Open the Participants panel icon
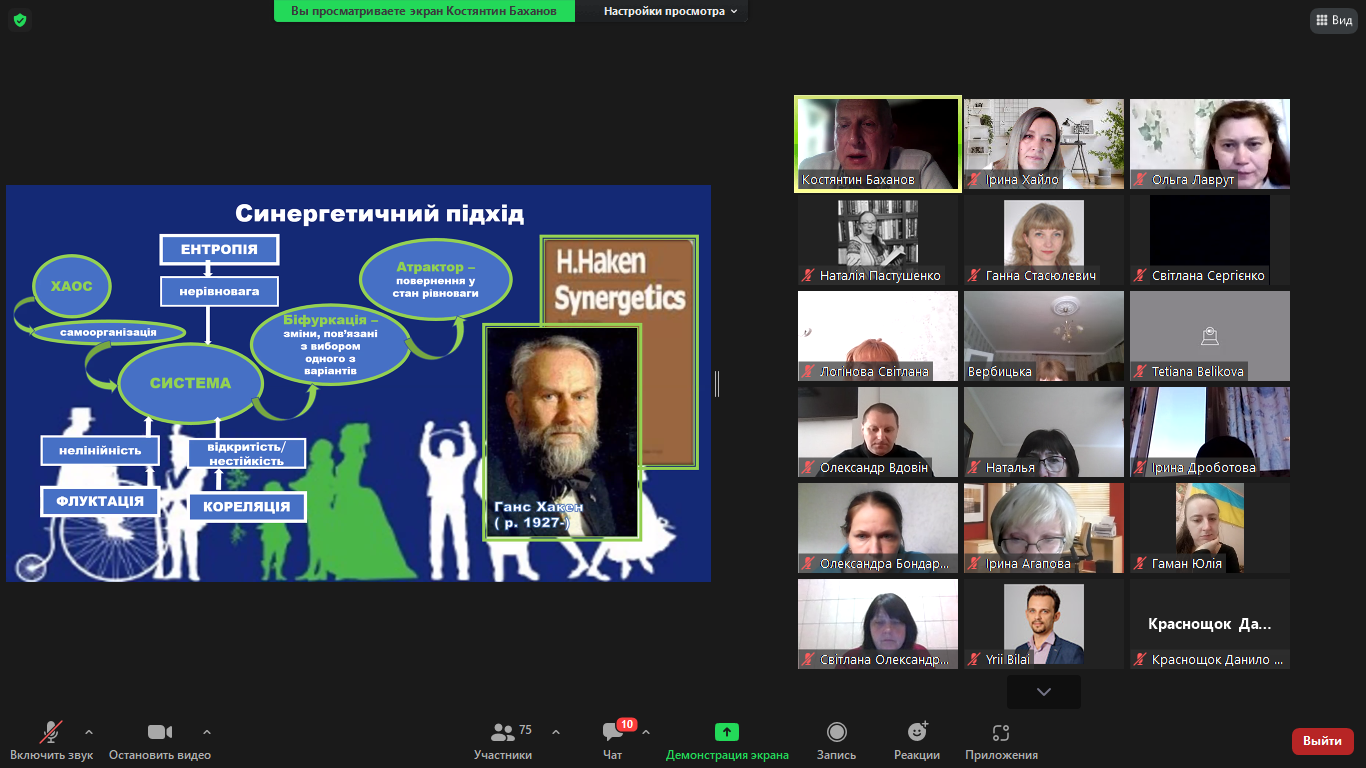Viewport: 1366px width, 768px height. [503, 732]
